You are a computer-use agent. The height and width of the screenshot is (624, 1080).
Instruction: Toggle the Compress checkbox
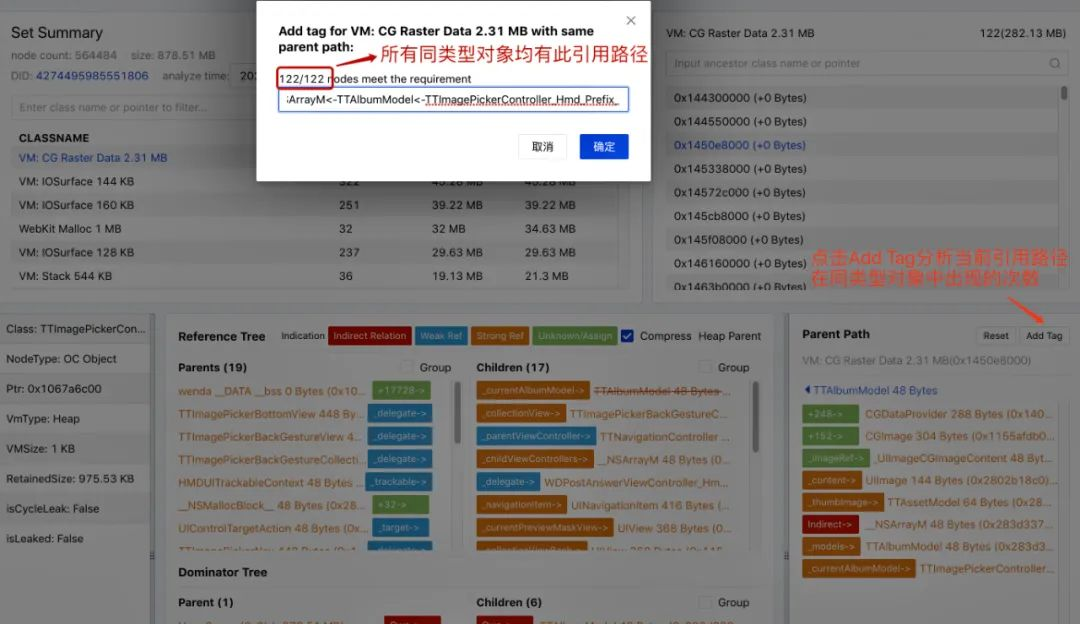pyautogui.click(x=627, y=336)
